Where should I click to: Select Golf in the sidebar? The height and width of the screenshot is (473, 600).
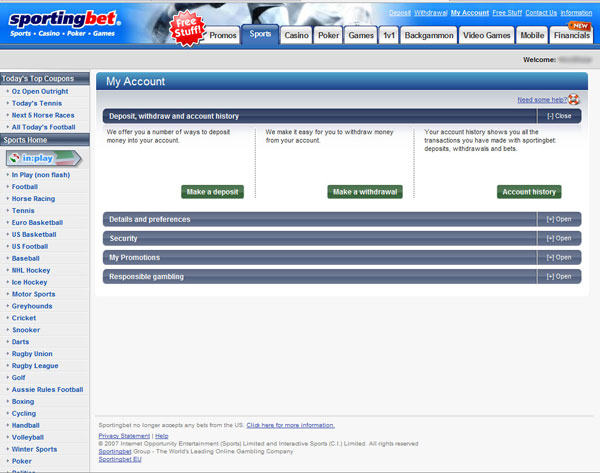point(18,377)
